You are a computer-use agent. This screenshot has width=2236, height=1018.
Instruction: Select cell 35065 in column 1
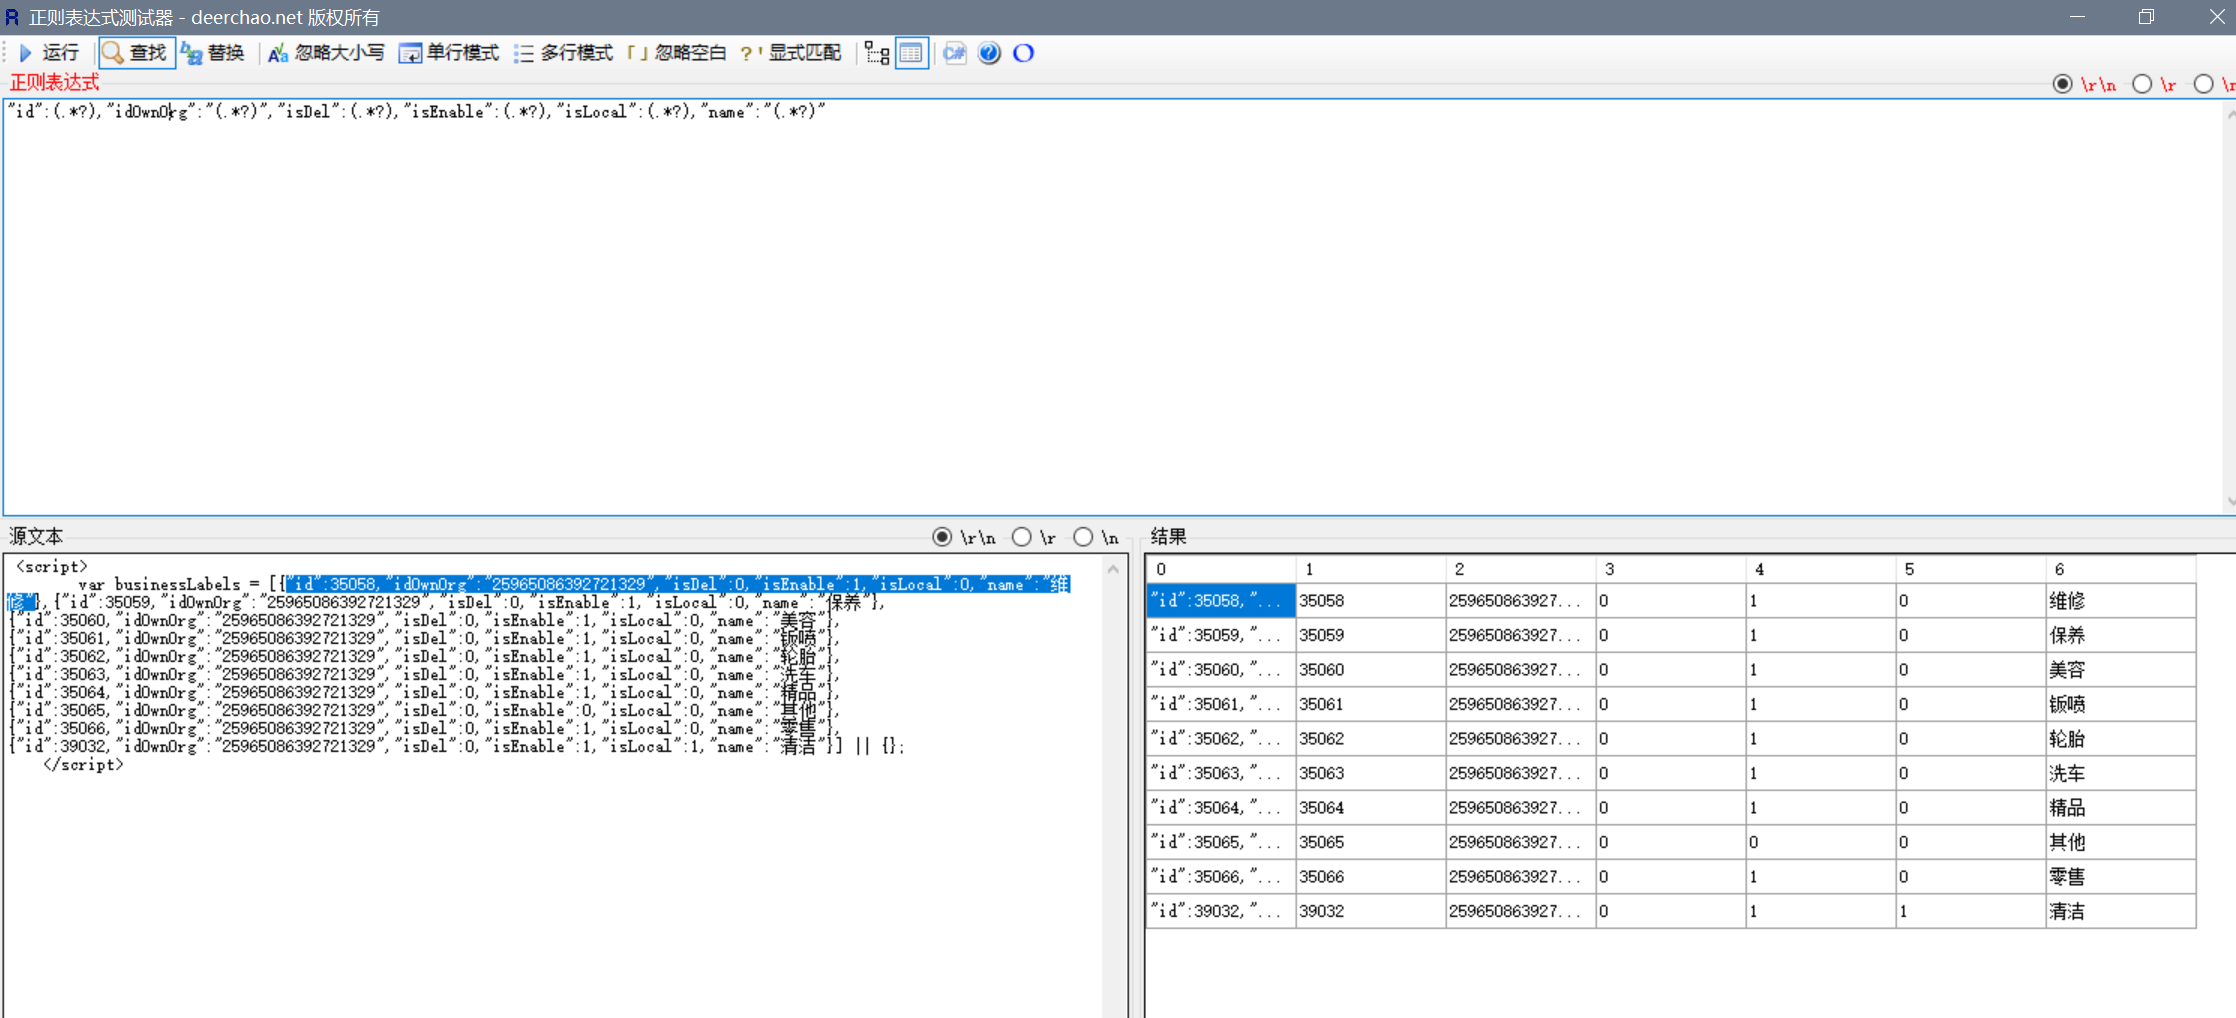[1370, 842]
